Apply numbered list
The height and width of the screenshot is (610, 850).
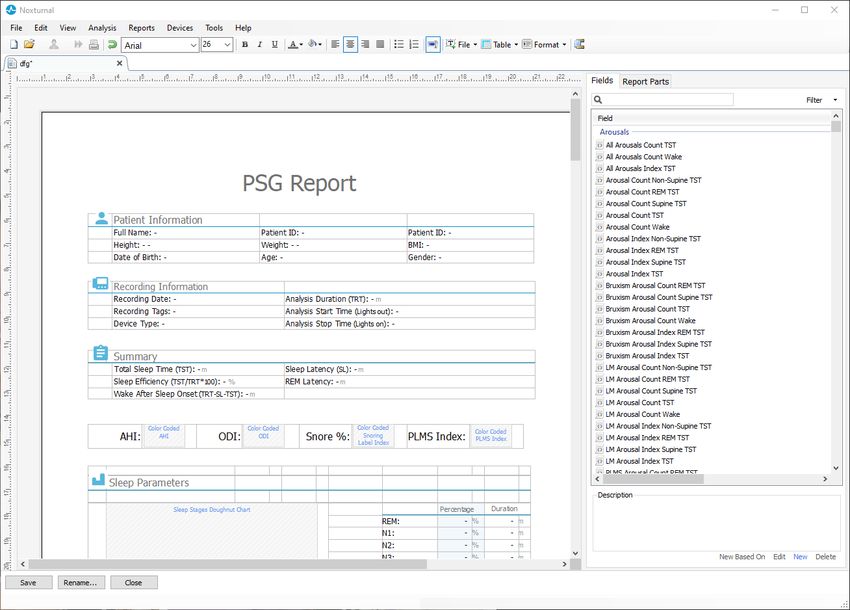[x=414, y=44]
